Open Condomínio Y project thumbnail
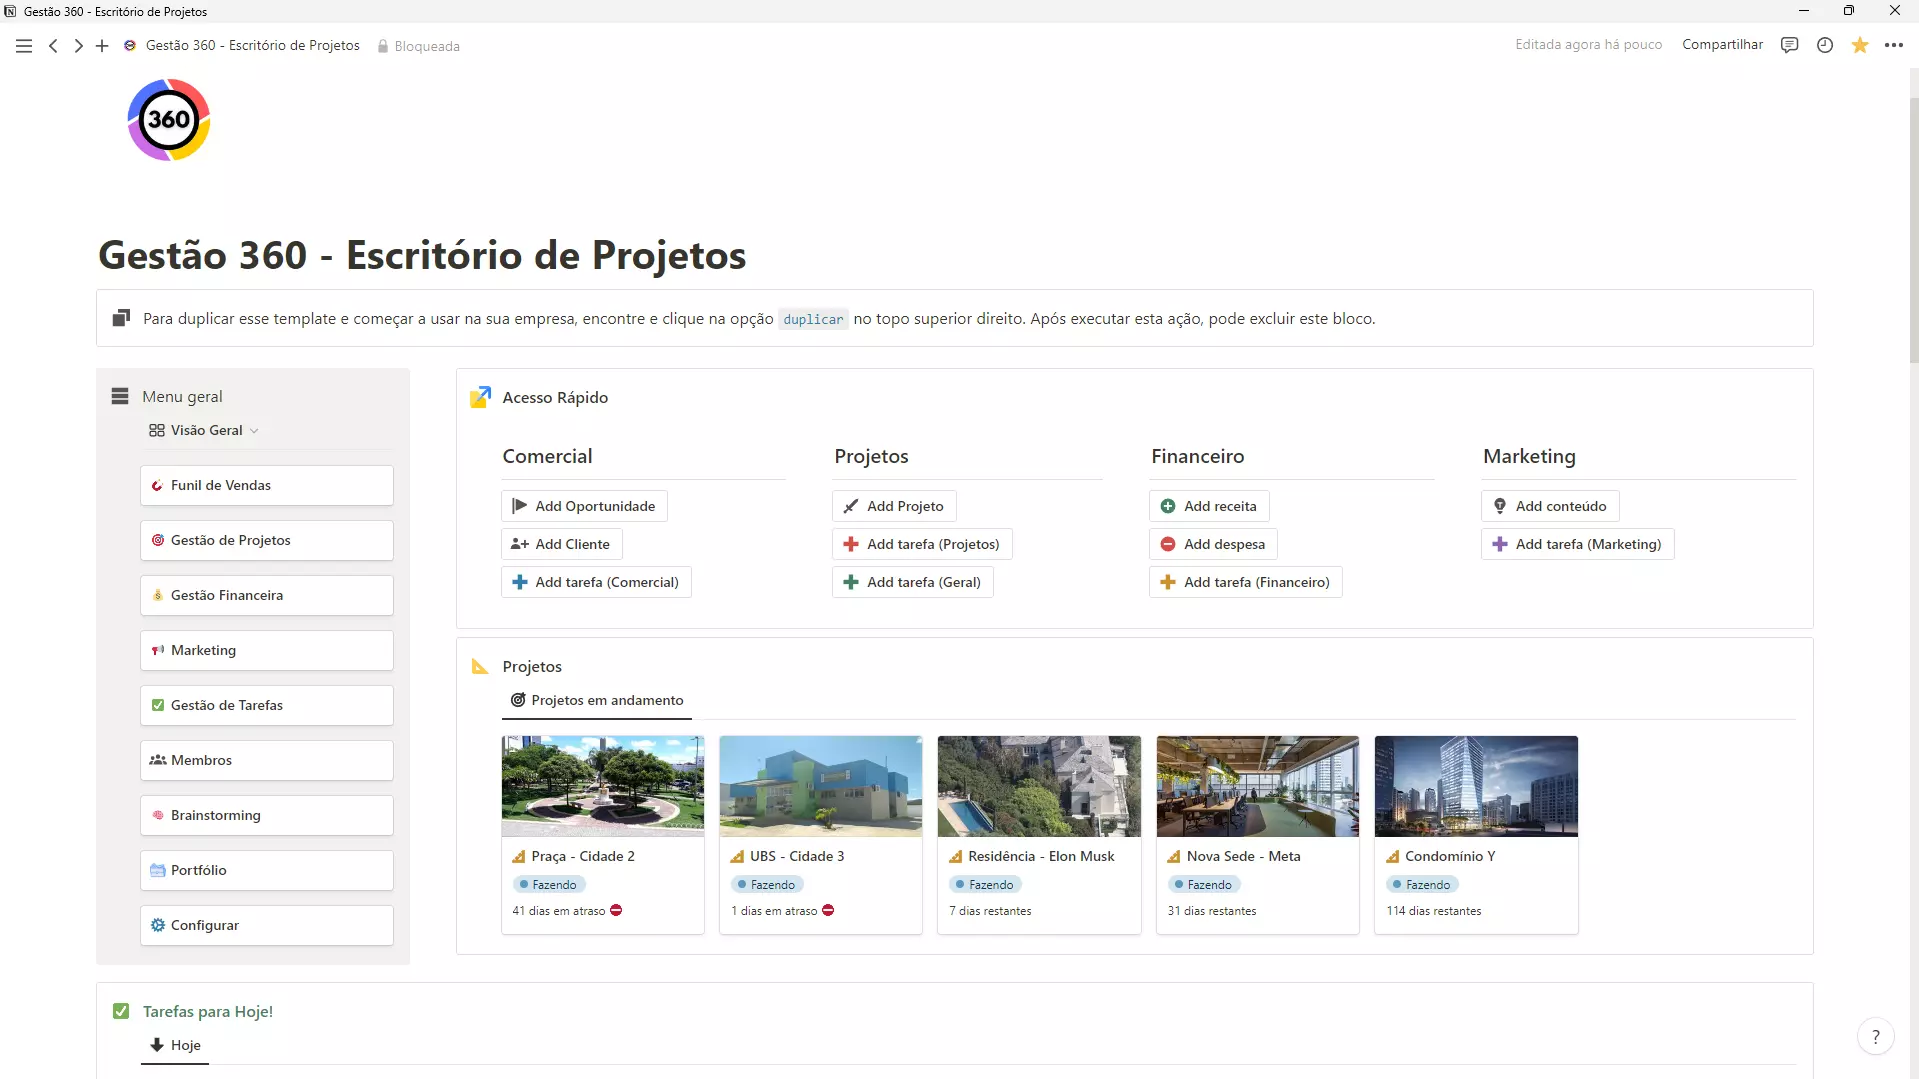This screenshot has height=1079, width=1919. [x=1476, y=786]
